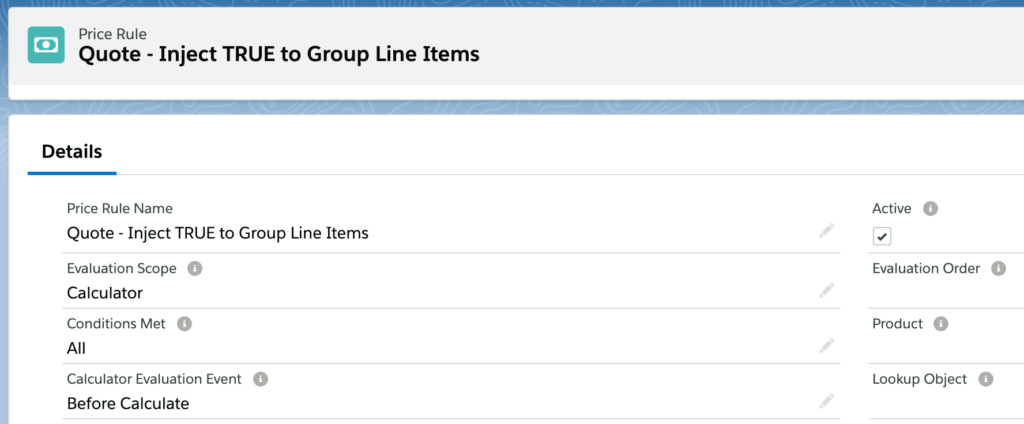Click the Price Rule money icon in header

46,45
